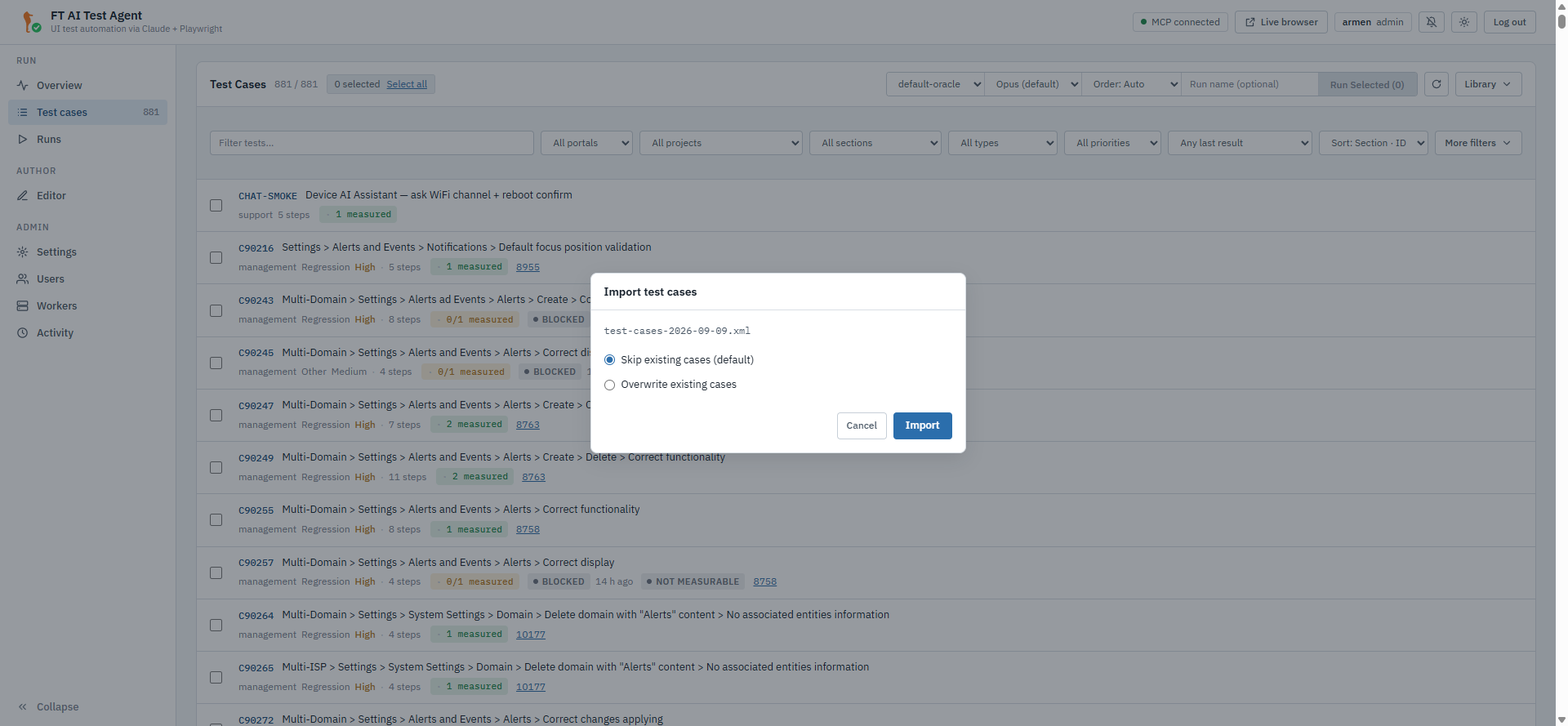Screen dimensions: 1568x726
Task: Click the Log out button
Action: point(1509,22)
